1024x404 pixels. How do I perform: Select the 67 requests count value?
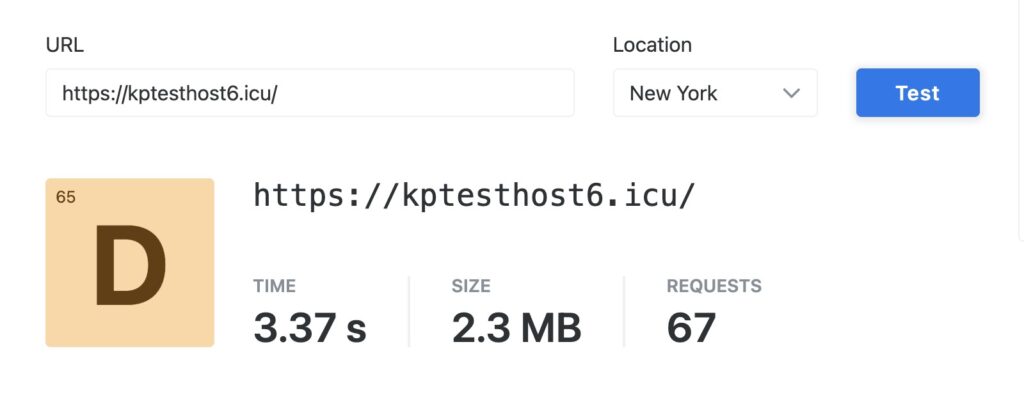click(691, 327)
